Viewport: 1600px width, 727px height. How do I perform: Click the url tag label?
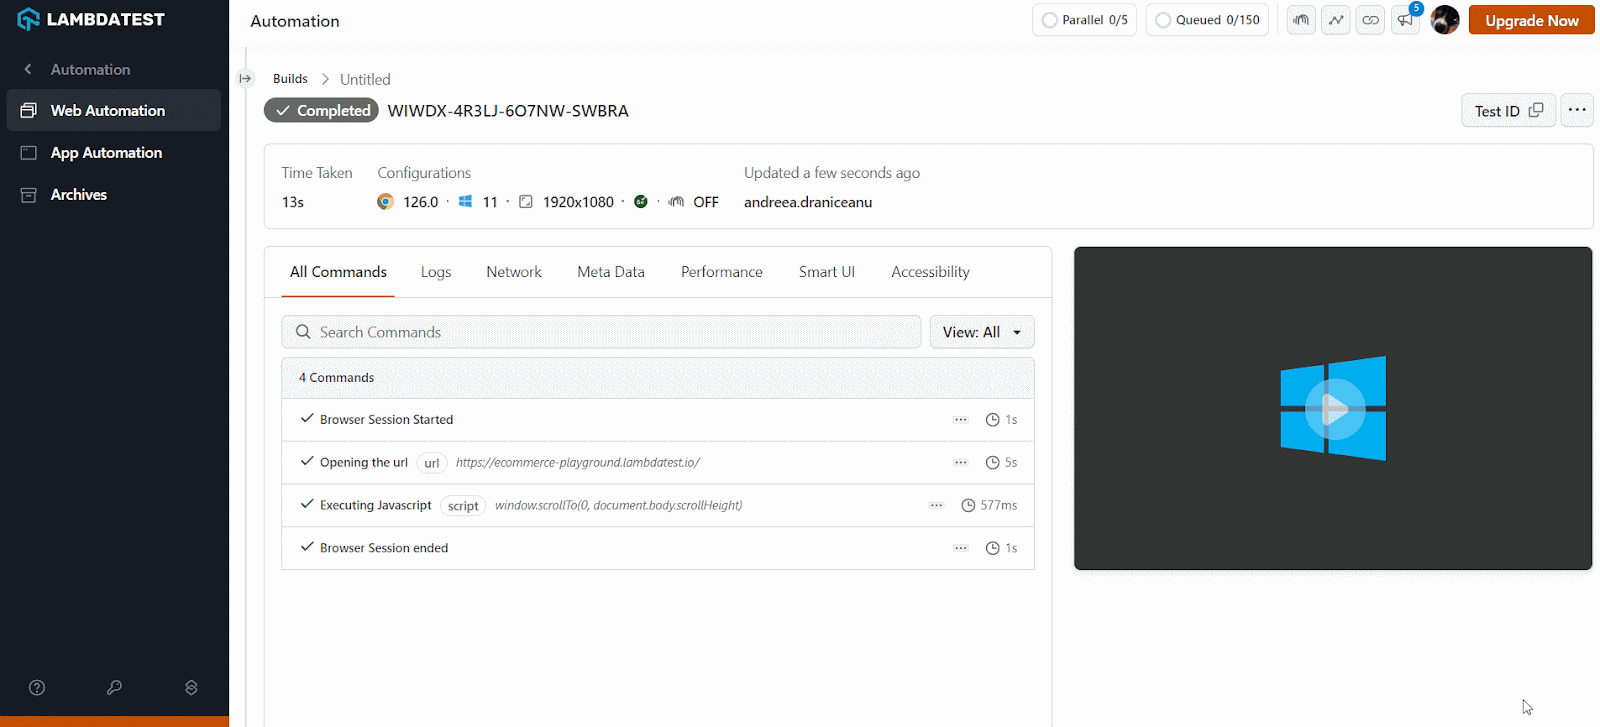[432, 463]
